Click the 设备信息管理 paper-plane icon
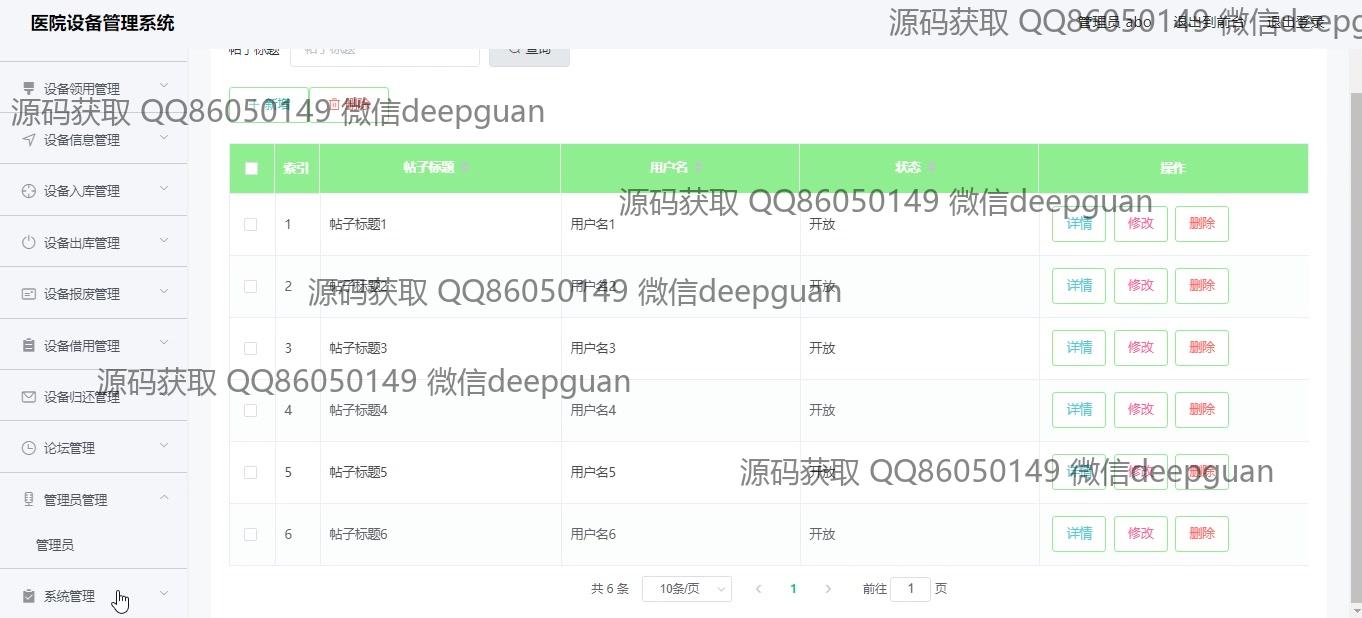 [29, 140]
